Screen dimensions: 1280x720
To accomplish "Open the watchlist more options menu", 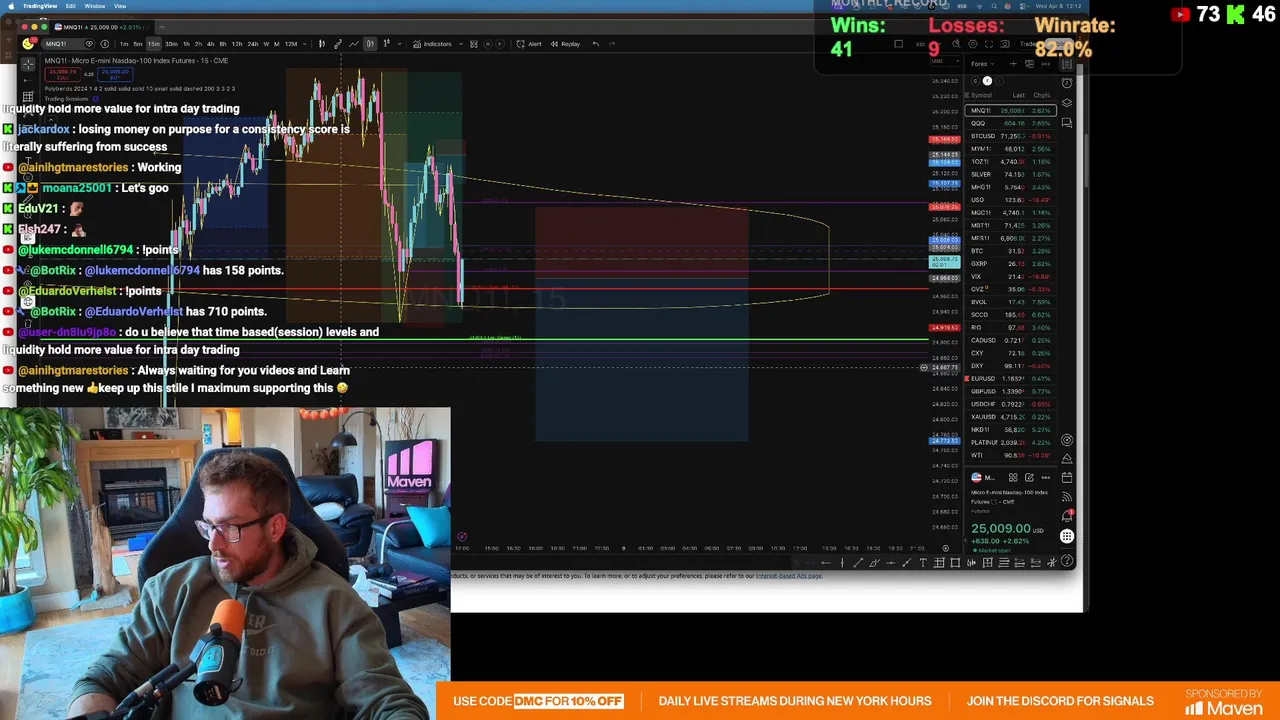I will 1046,64.
